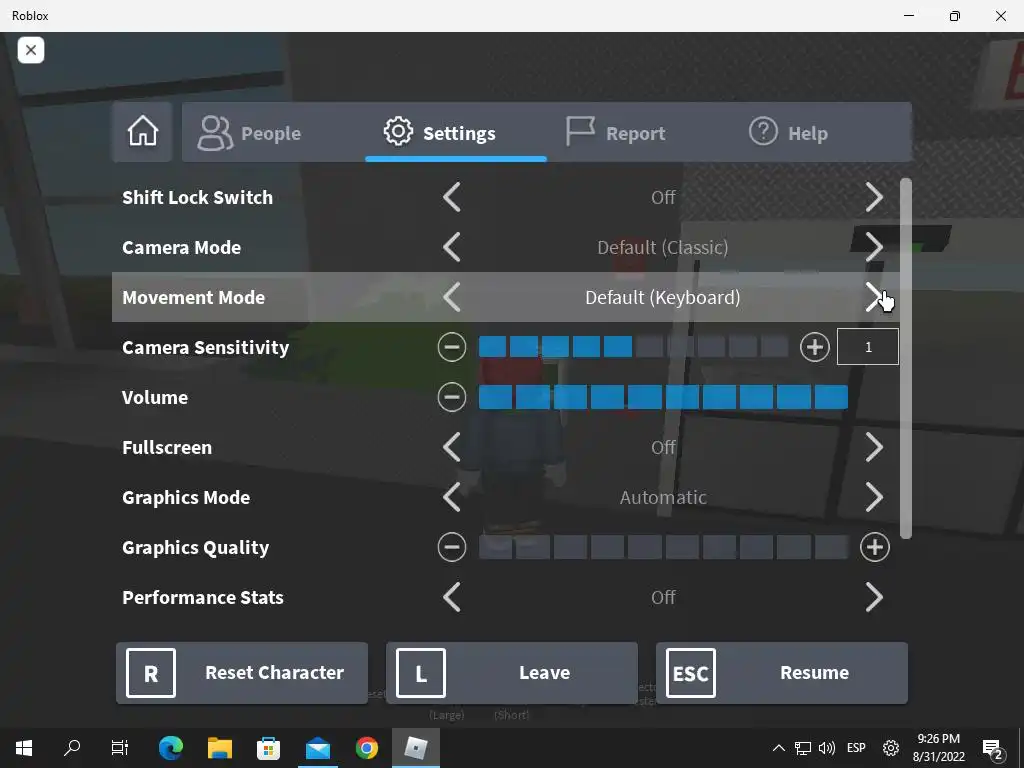Increase Graphics Quality with plus icon
This screenshot has width=1024, height=768.
tap(874, 547)
